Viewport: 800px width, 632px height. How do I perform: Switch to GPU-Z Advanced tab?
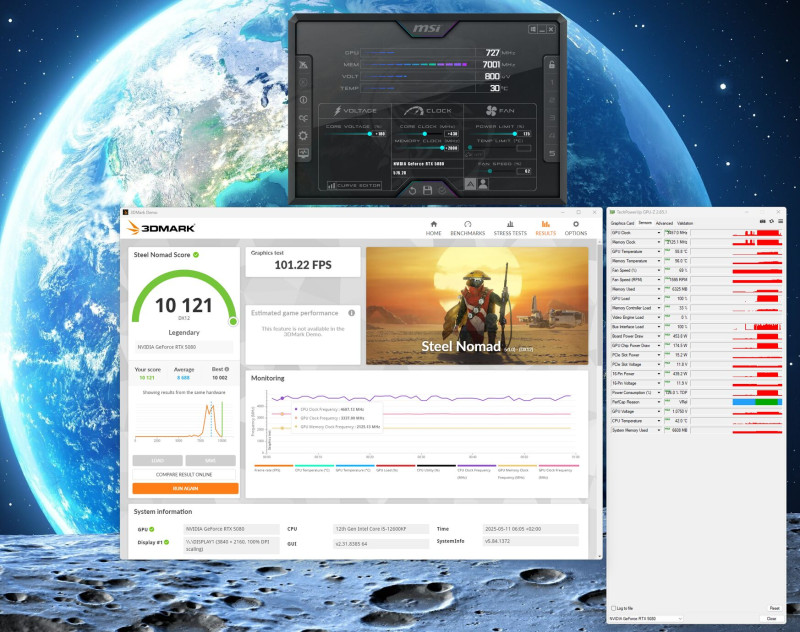664,223
